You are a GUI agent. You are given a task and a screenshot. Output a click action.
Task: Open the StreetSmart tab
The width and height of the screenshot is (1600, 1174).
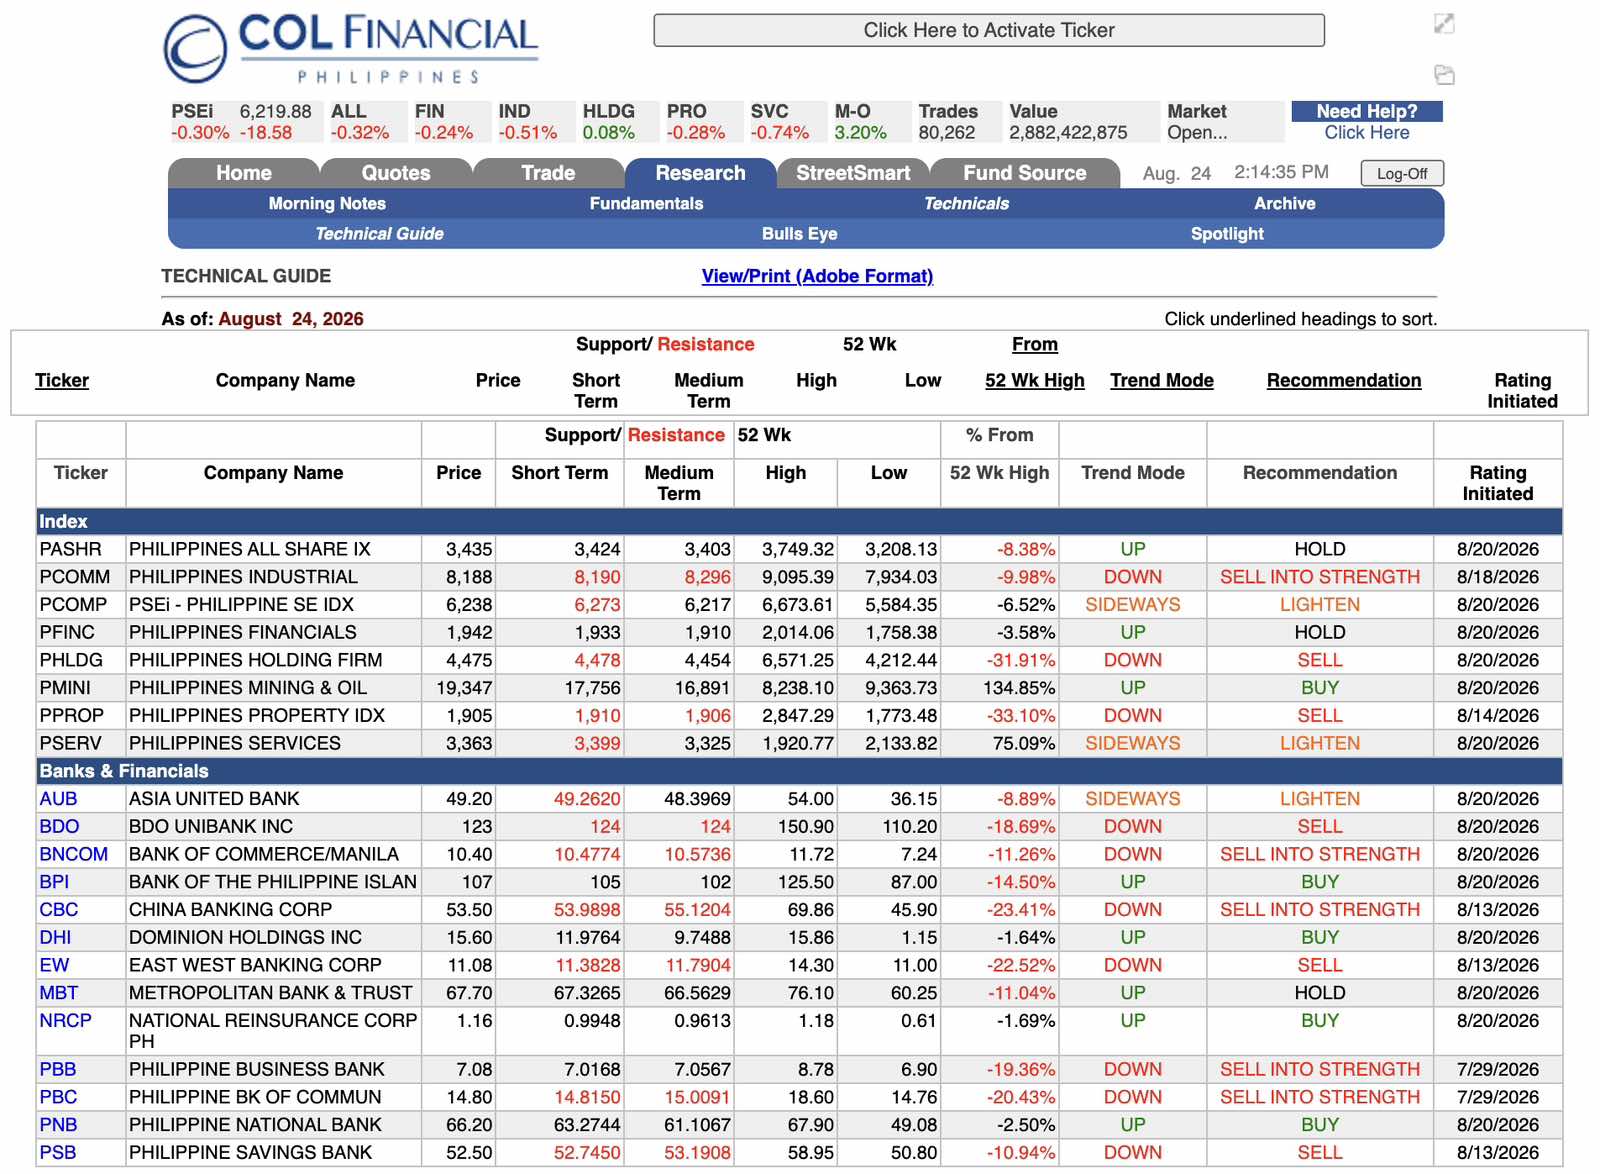[x=853, y=173]
